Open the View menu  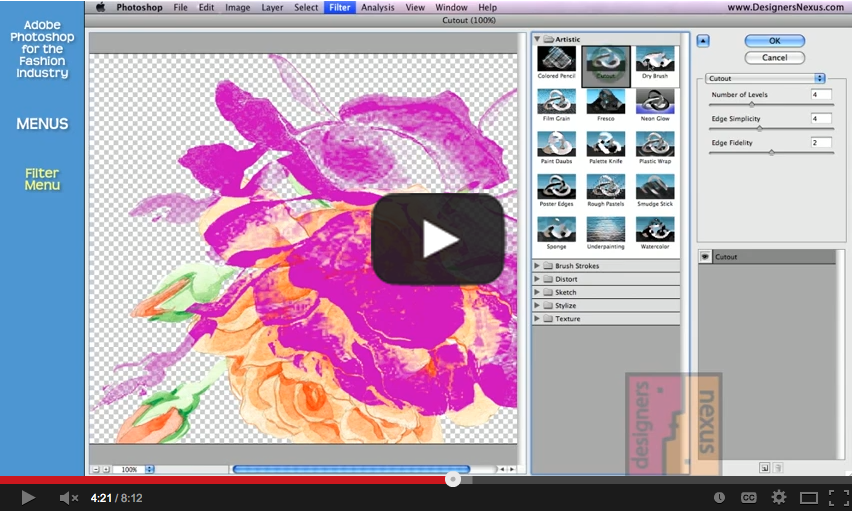(x=415, y=7)
